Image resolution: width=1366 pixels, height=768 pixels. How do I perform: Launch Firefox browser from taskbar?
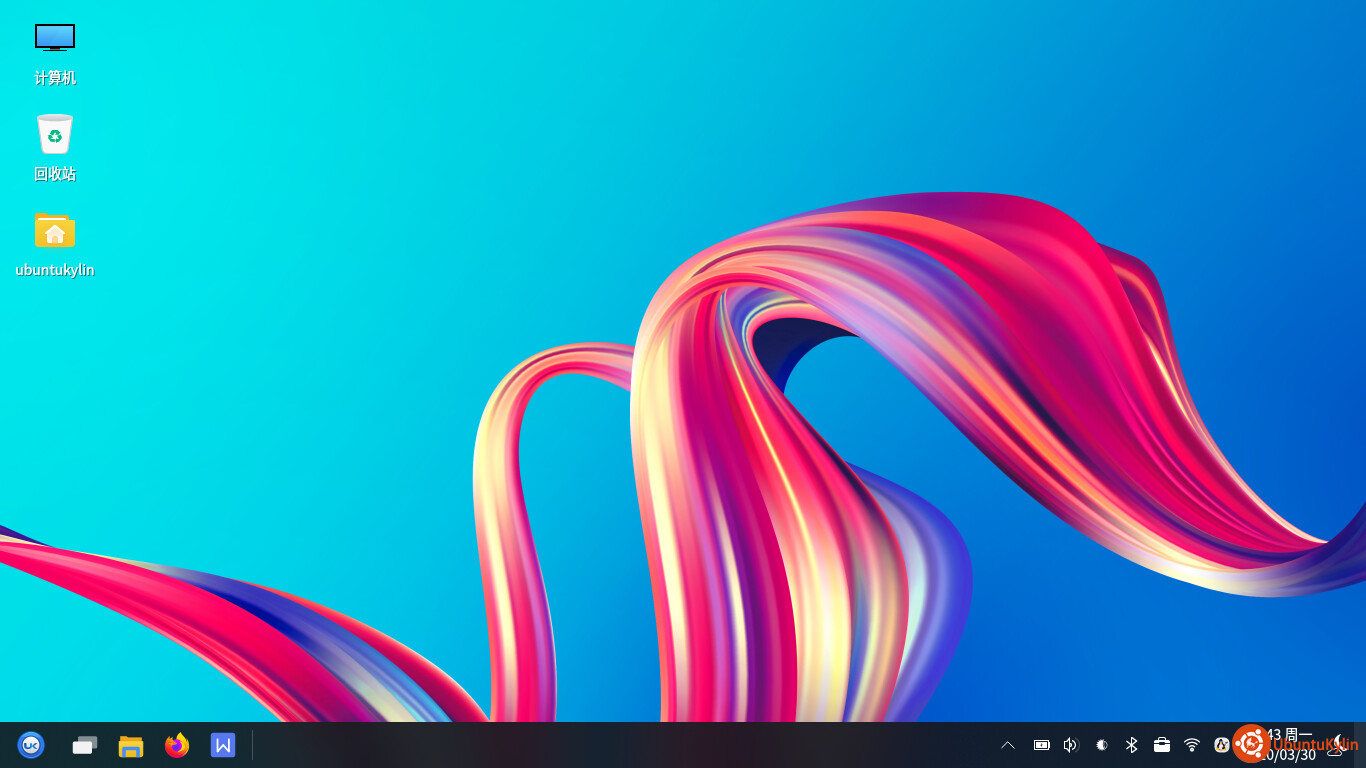[177, 745]
